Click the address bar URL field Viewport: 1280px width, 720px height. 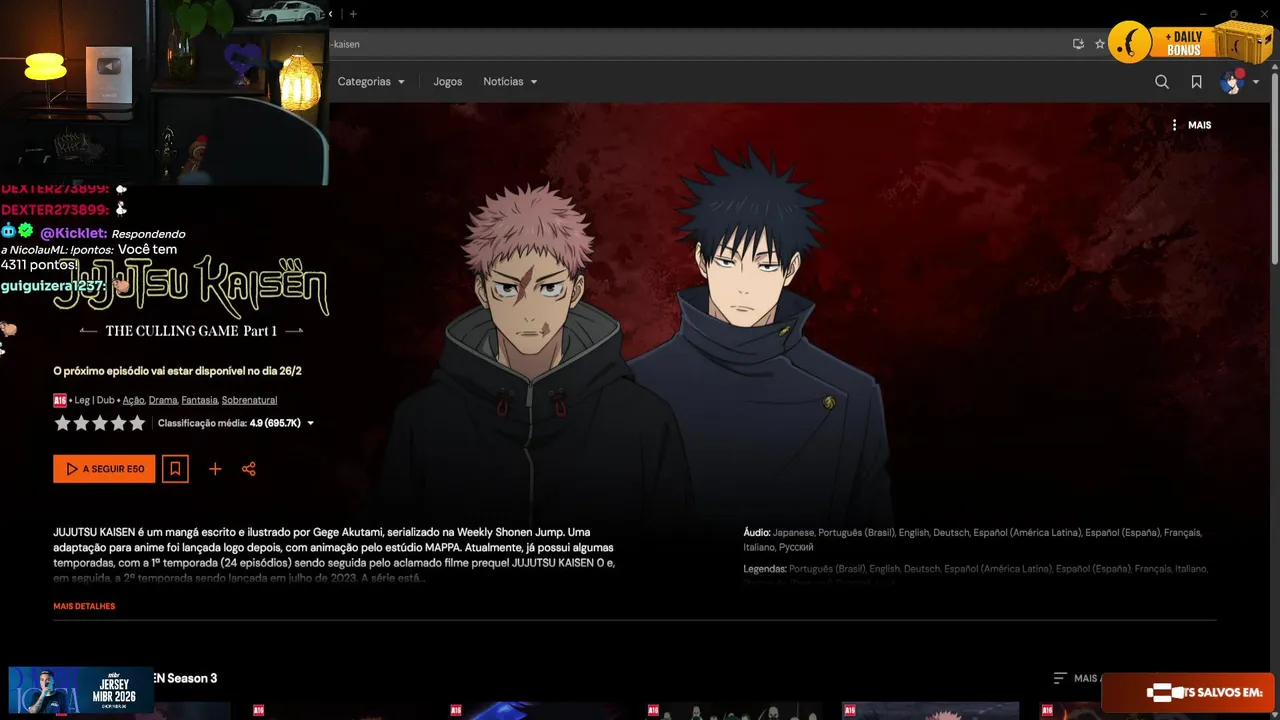pyautogui.click(x=700, y=44)
